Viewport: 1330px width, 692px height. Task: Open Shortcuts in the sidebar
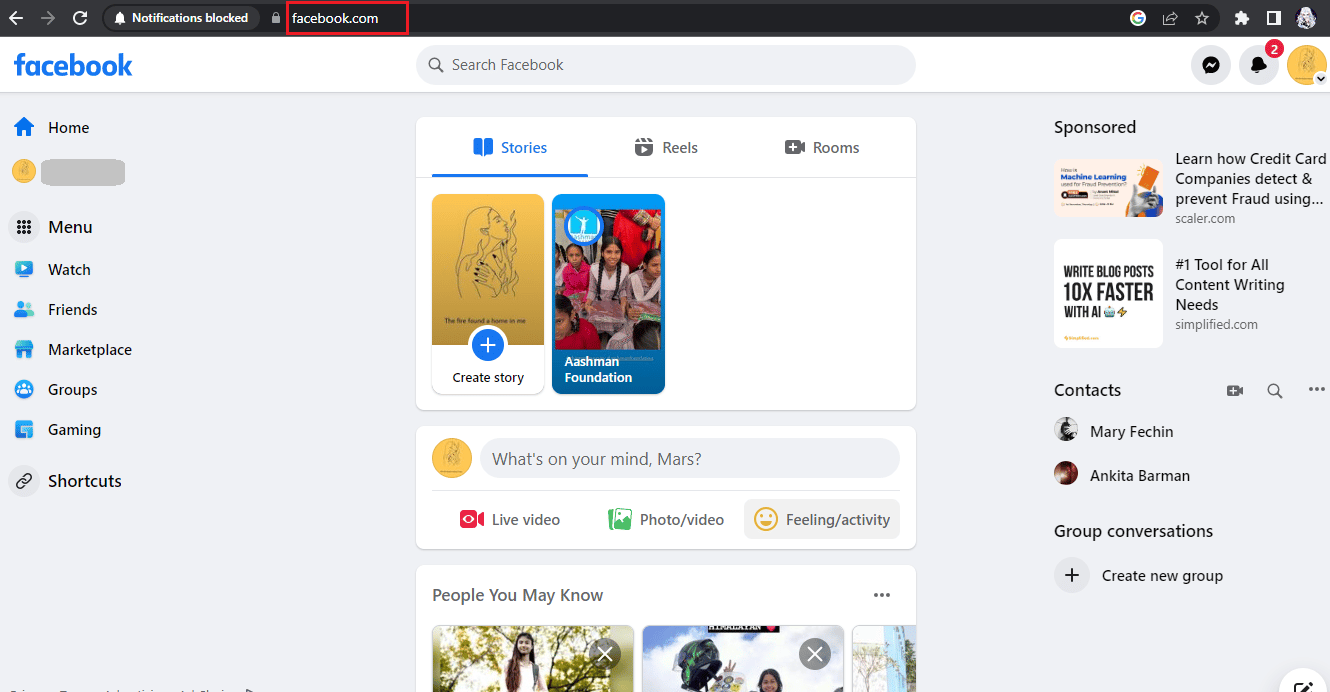coord(66,481)
